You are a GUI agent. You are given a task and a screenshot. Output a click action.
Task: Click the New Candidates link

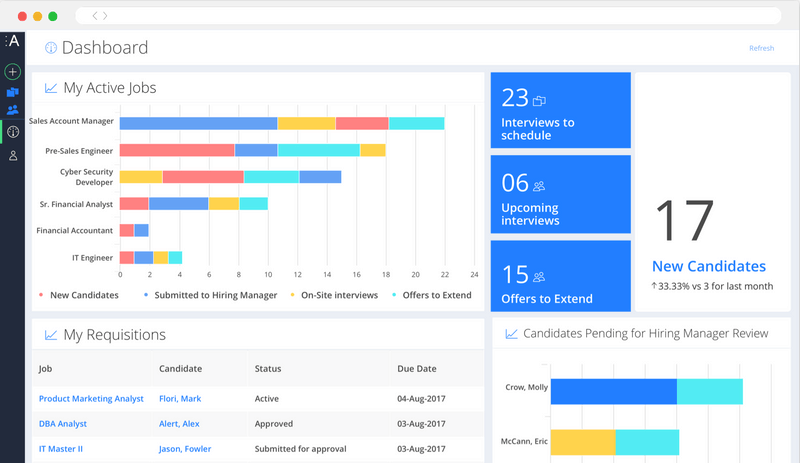click(708, 266)
